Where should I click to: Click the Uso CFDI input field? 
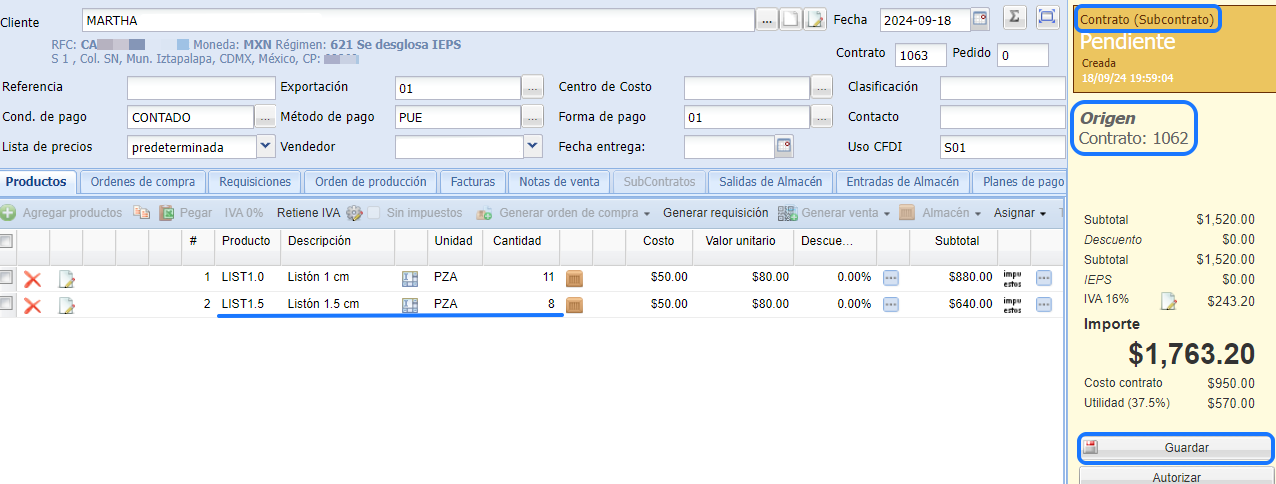click(1002, 147)
